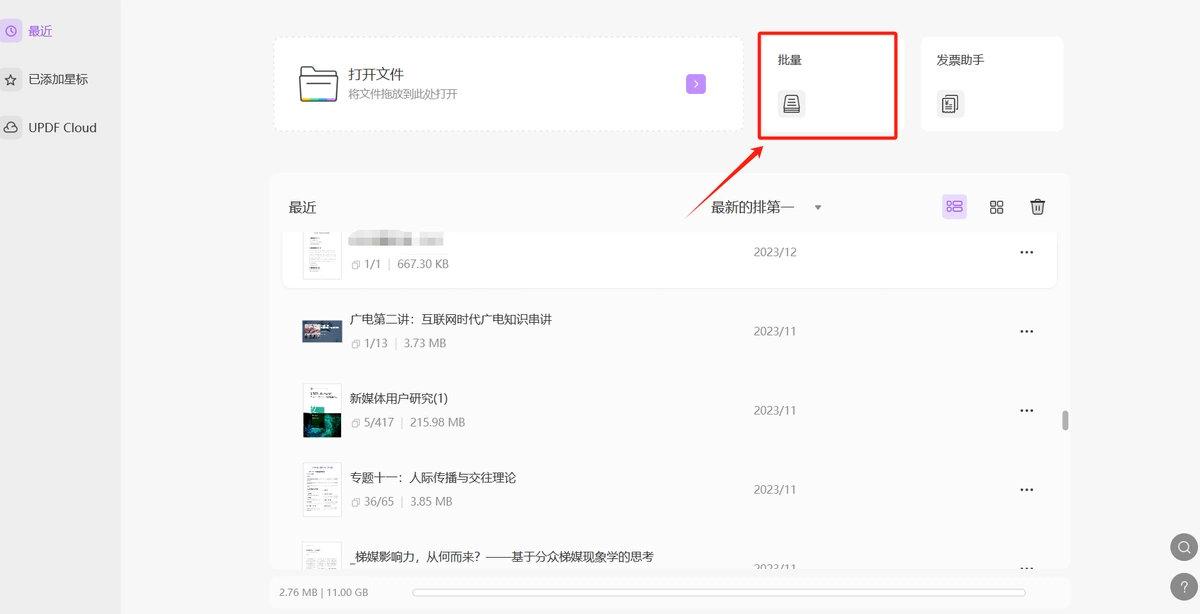Switch to list view layout
The width and height of the screenshot is (1200, 614).
click(954, 207)
